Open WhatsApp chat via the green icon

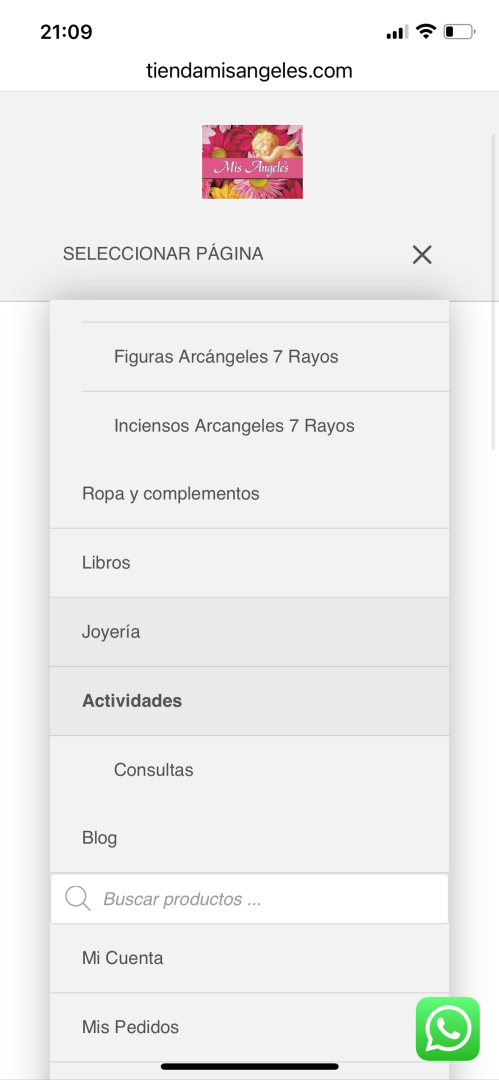pyautogui.click(x=447, y=1029)
